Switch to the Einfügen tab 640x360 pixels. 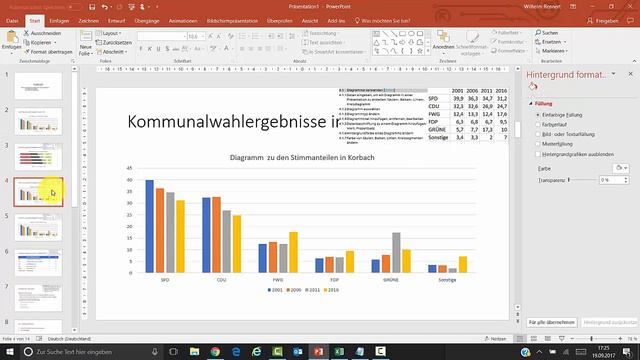pyautogui.click(x=59, y=21)
